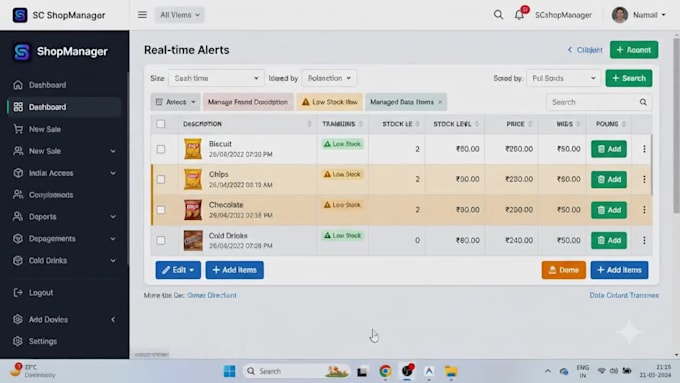This screenshot has width=680, height=383.
Task: Open the Artecs filter dropdown
Action: point(175,102)
